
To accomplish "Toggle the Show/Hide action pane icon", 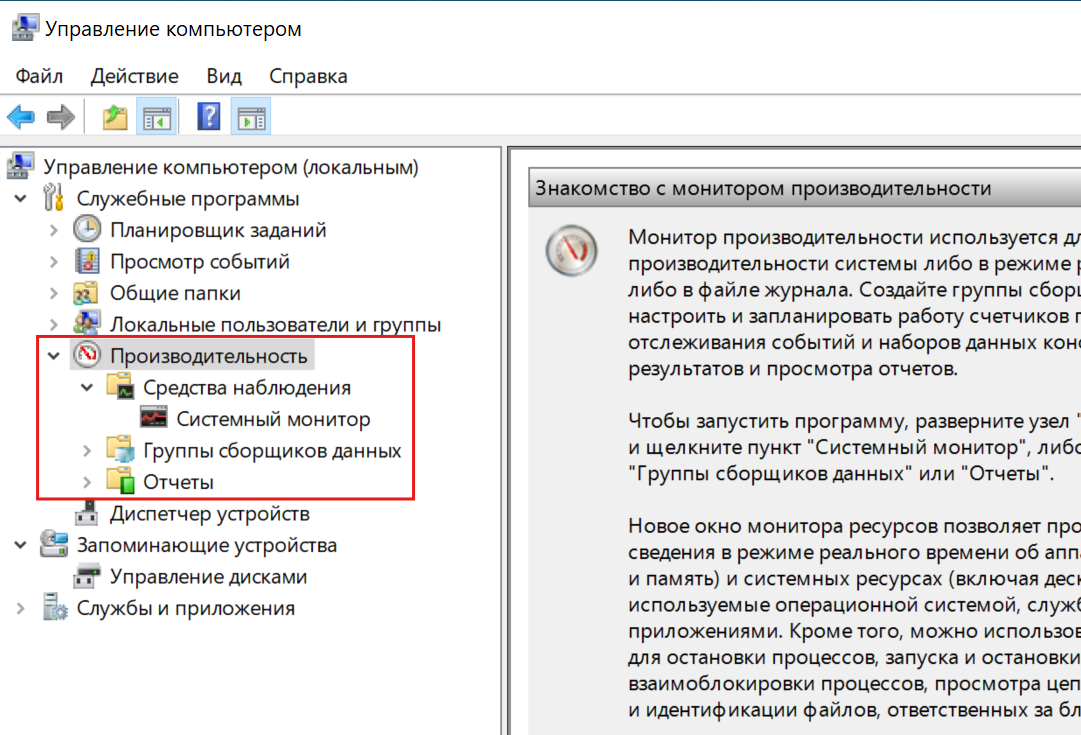I will tap(250, 117).
